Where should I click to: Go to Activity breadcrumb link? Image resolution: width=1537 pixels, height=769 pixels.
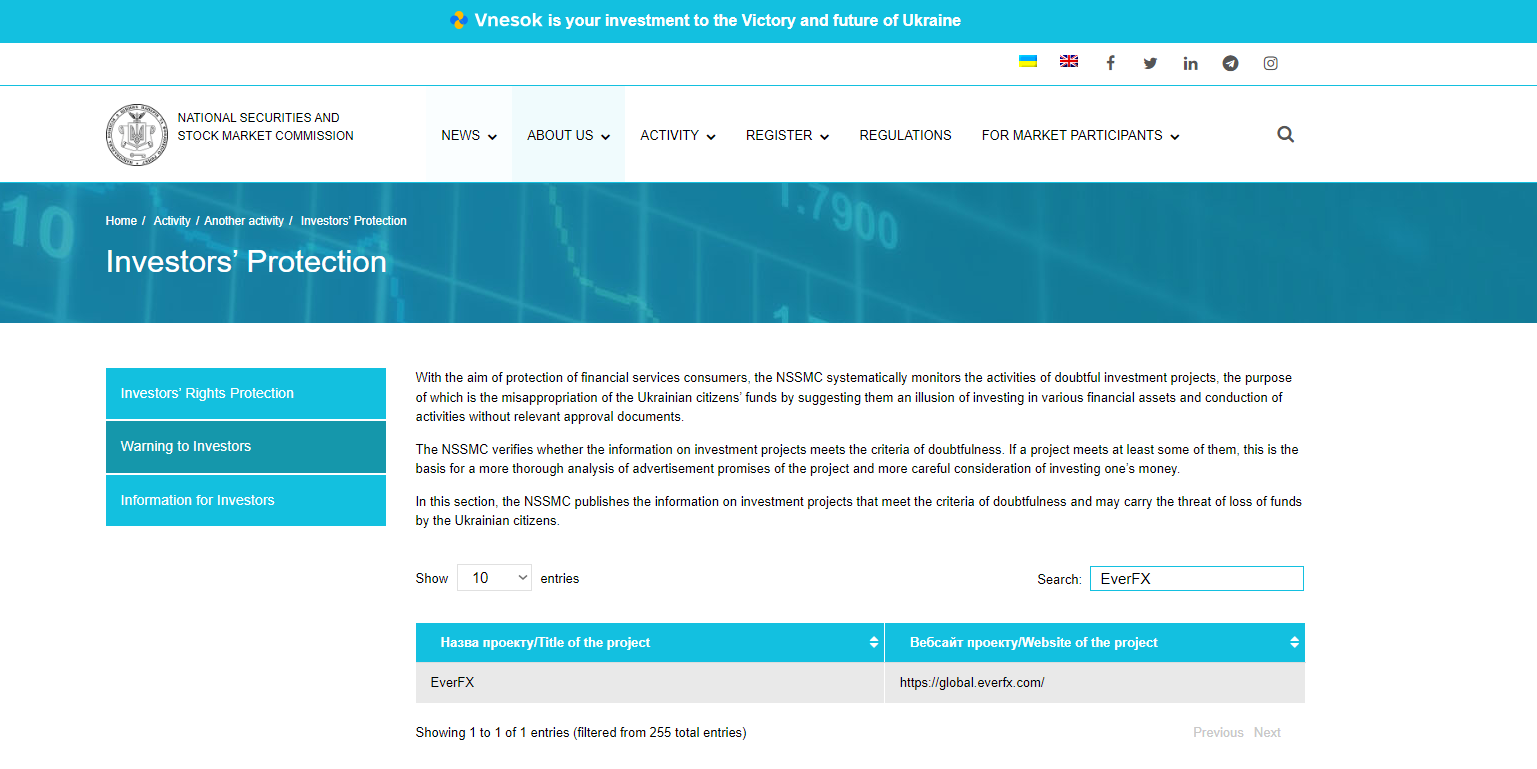coord(172,221)
